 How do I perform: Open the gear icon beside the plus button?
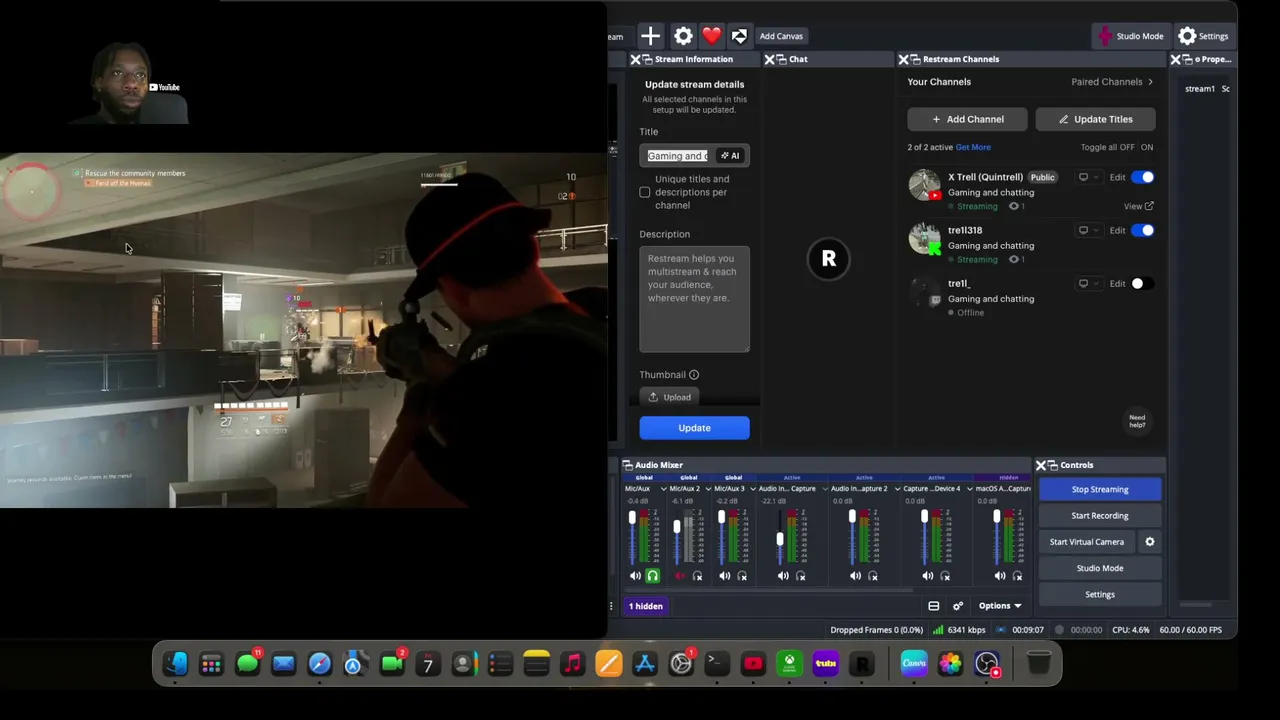click(683, 36)
